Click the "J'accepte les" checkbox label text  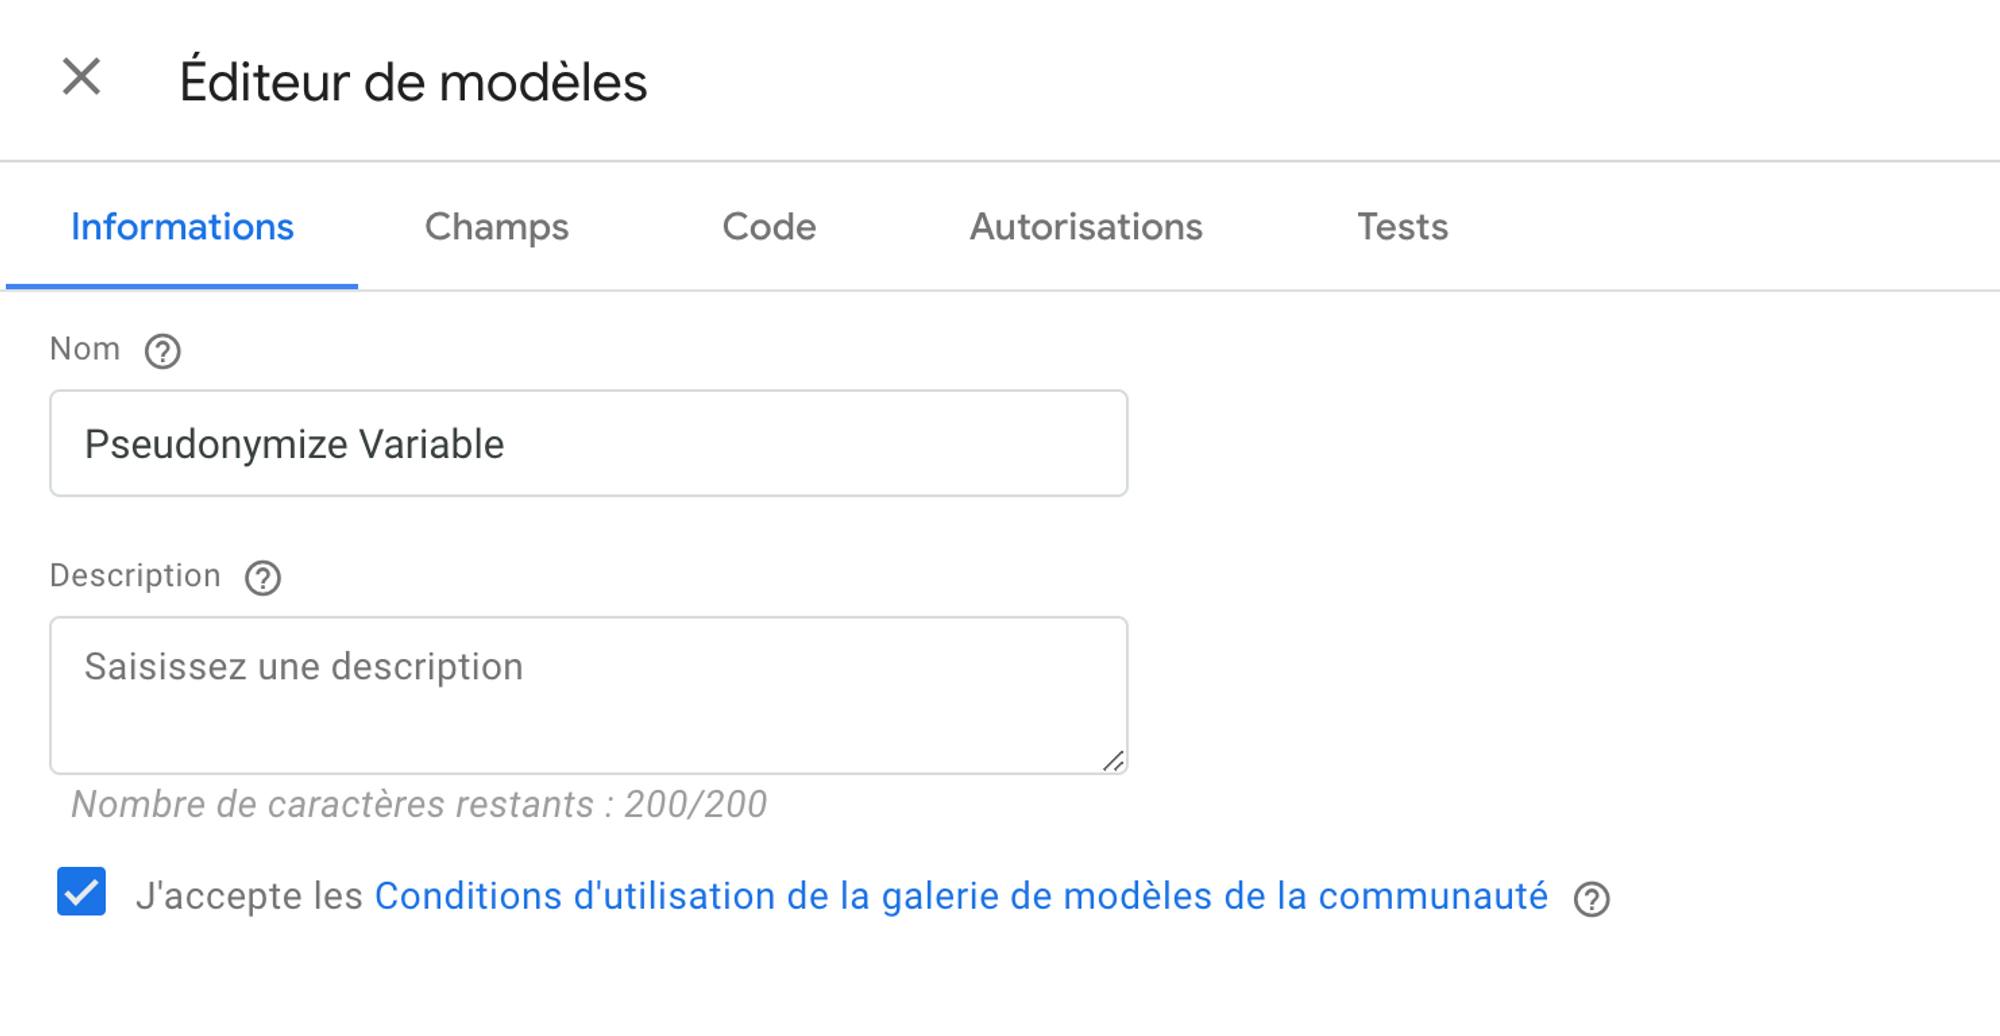pos(249,896)
